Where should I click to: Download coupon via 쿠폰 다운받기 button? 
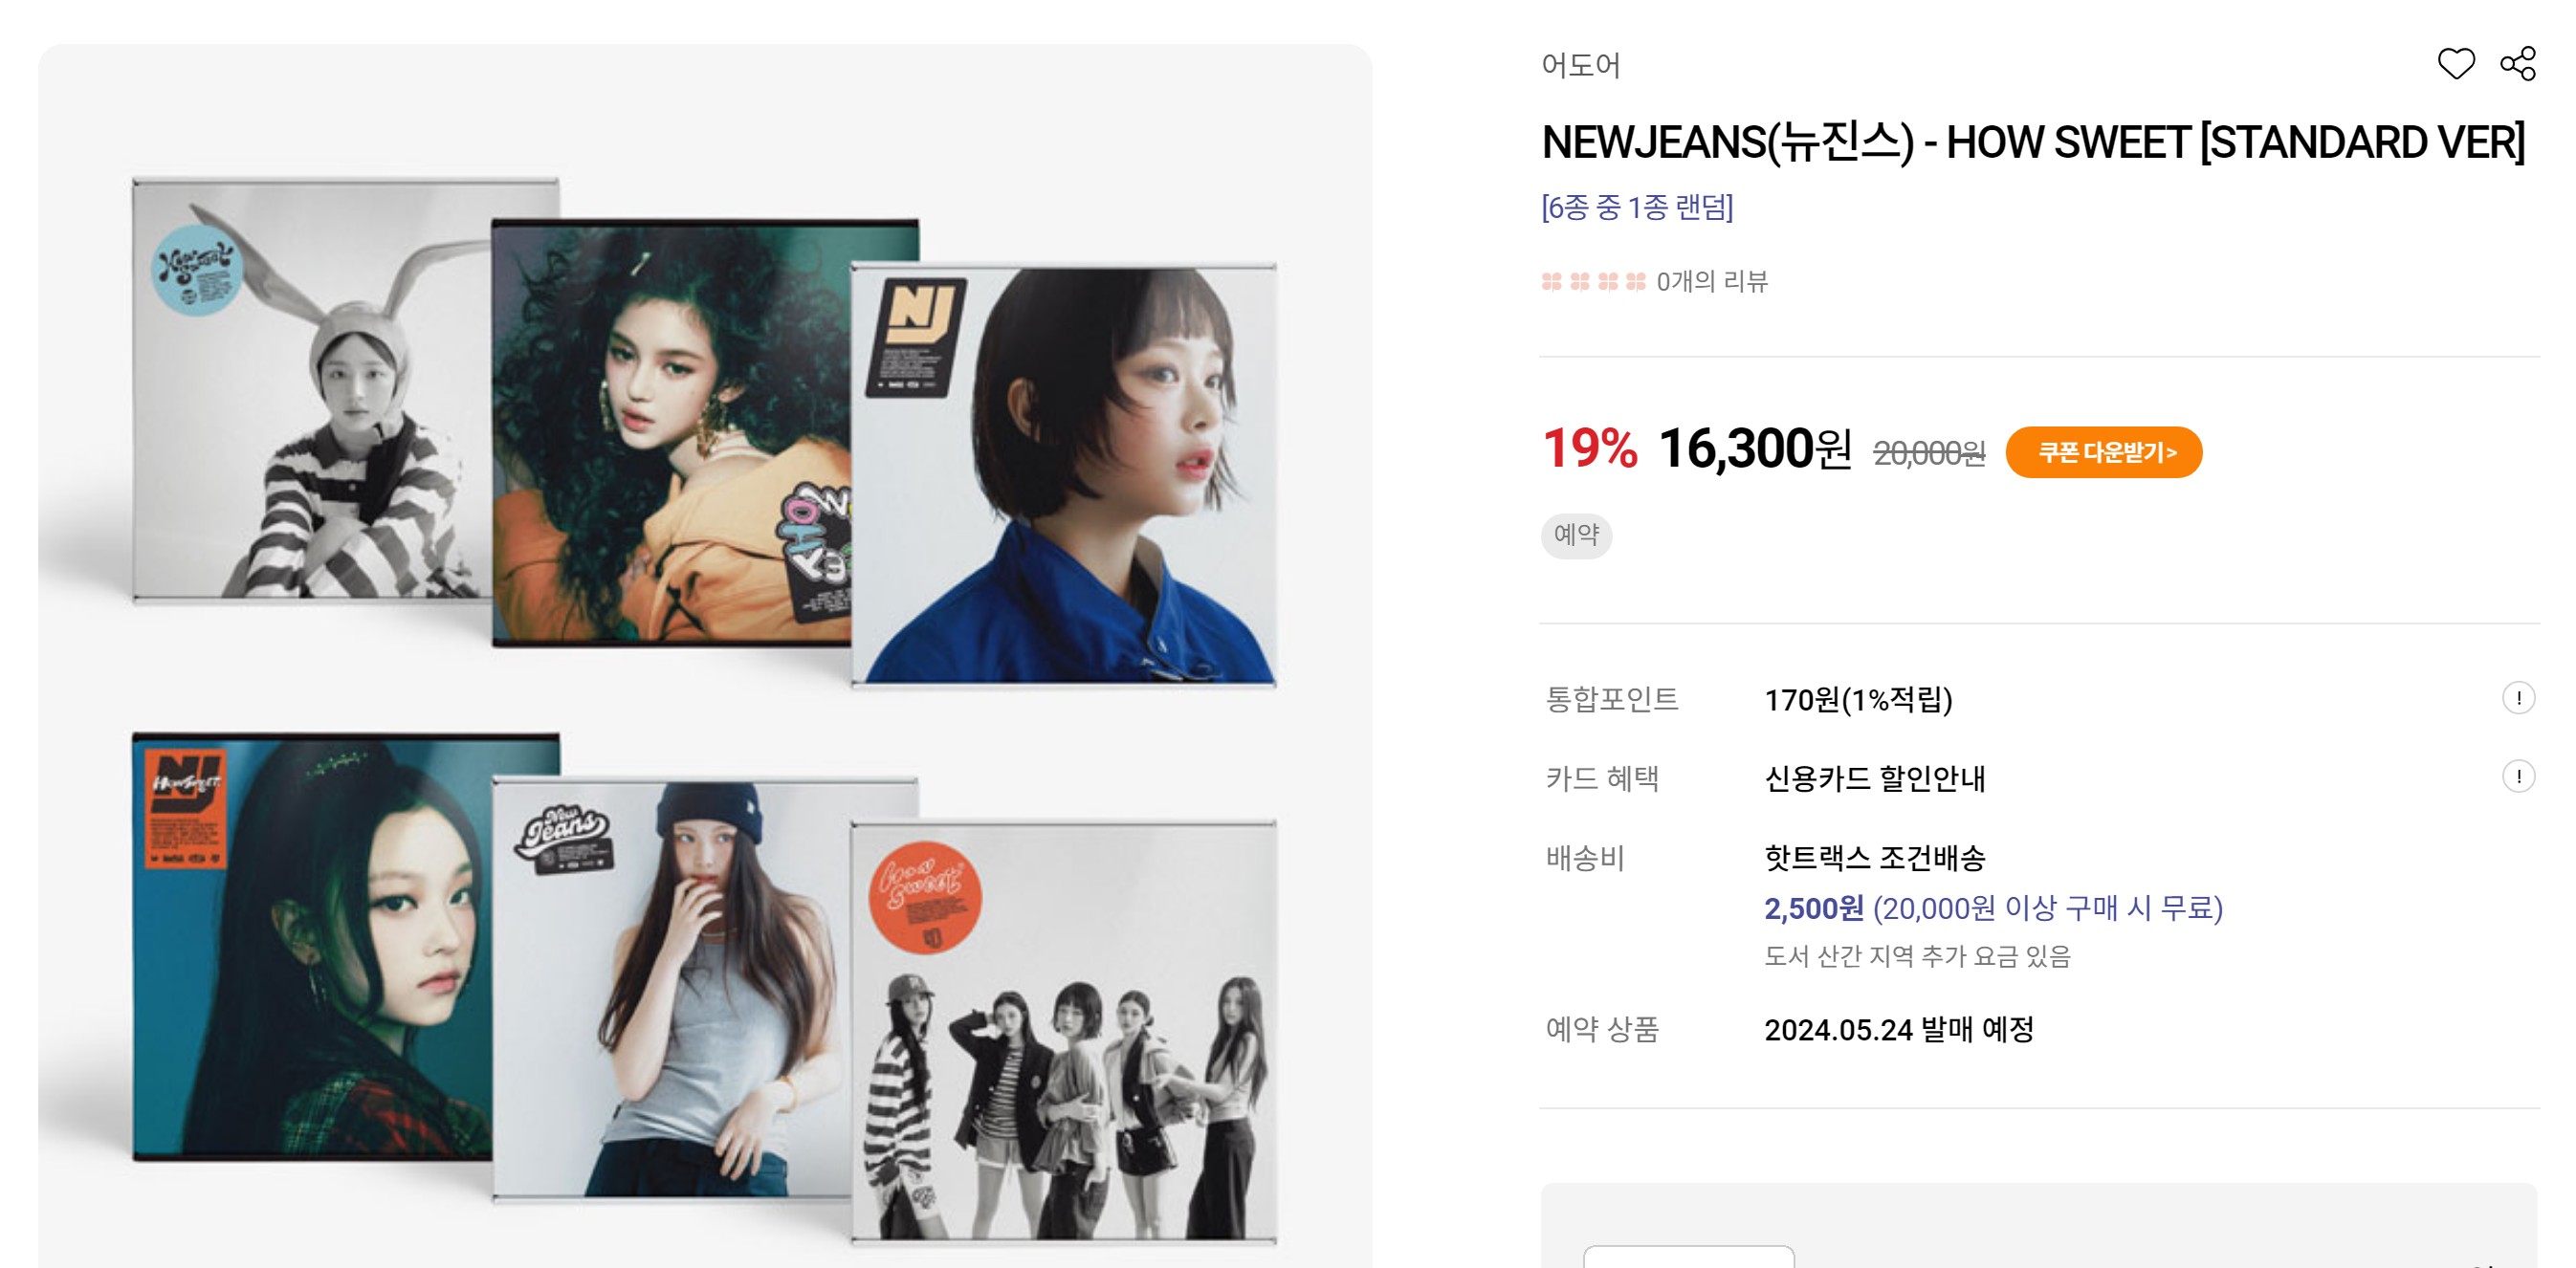click(x=2103, y=452)
